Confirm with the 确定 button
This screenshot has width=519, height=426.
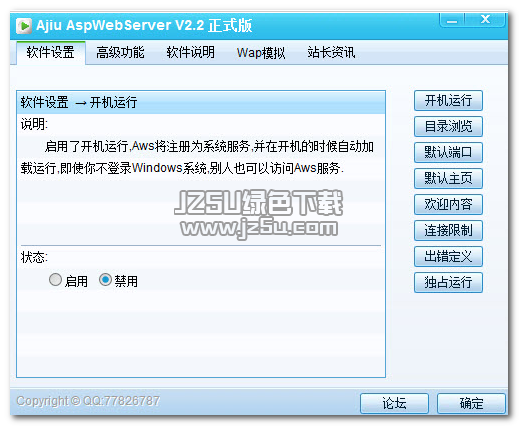coord(471,403)
